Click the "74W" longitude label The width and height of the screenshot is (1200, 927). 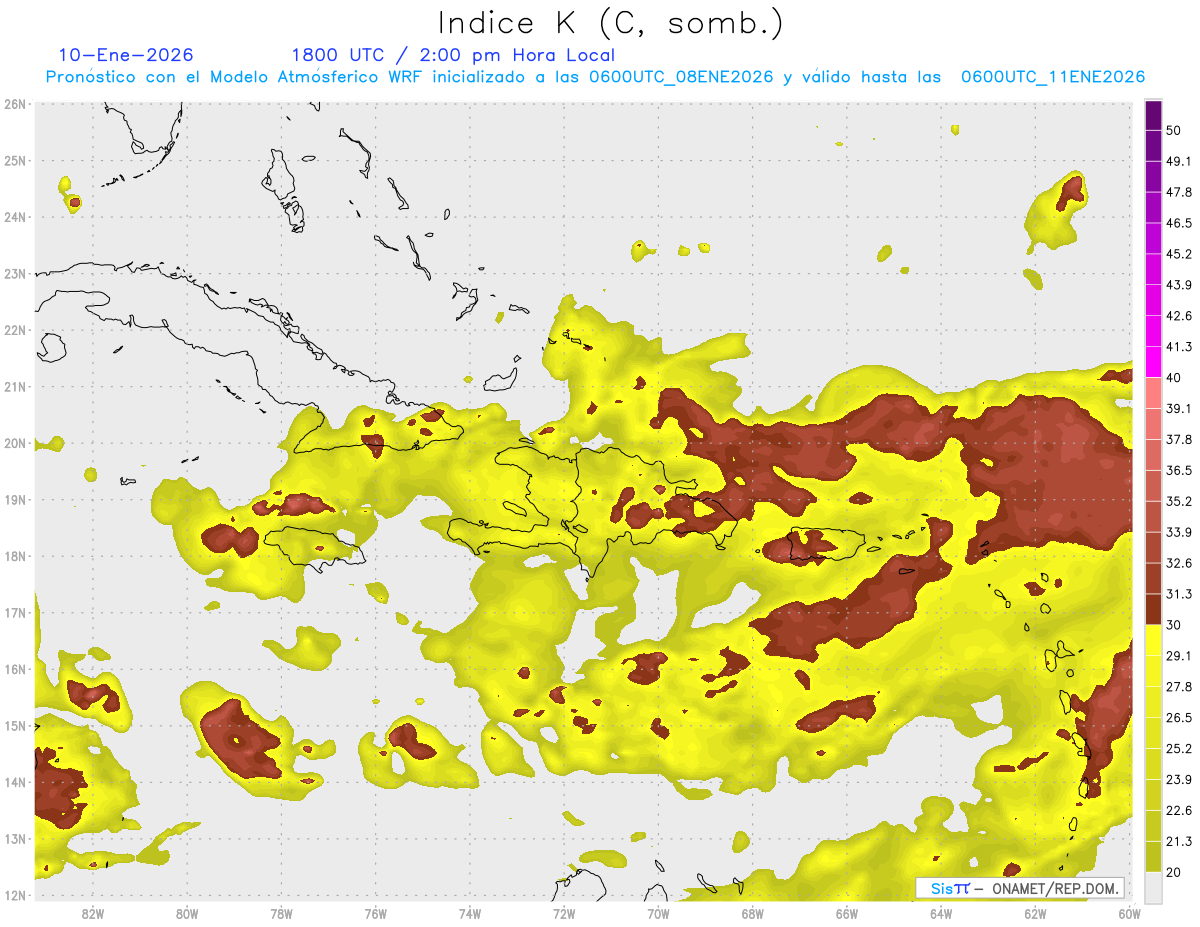coord(469,913)
